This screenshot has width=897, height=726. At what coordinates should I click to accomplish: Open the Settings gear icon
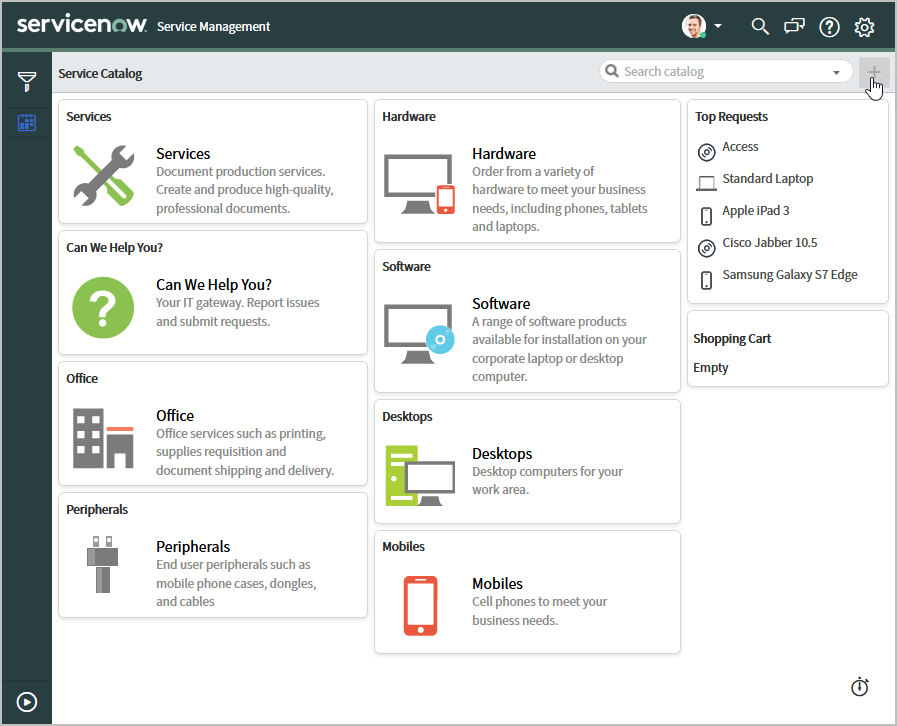coord(865,27)
